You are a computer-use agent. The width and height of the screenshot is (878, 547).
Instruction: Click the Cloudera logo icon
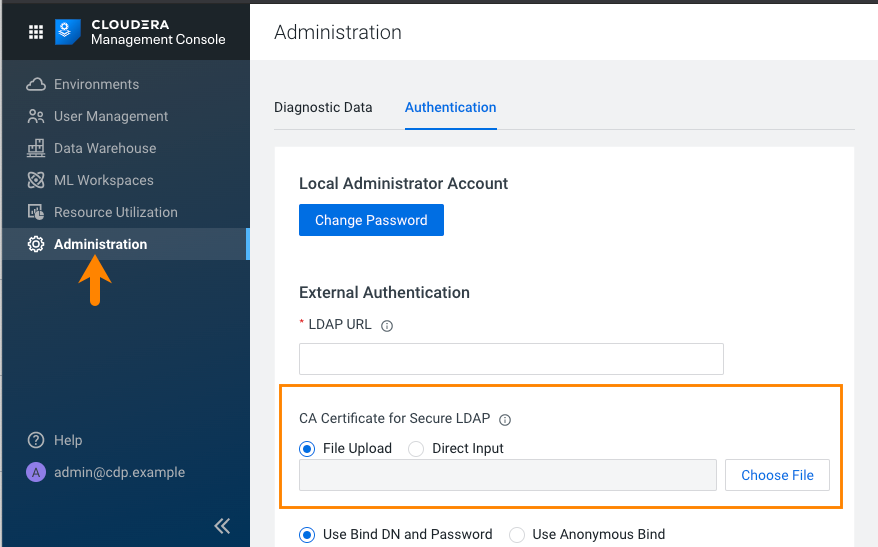pyautogui.click(x=69, y=32)
